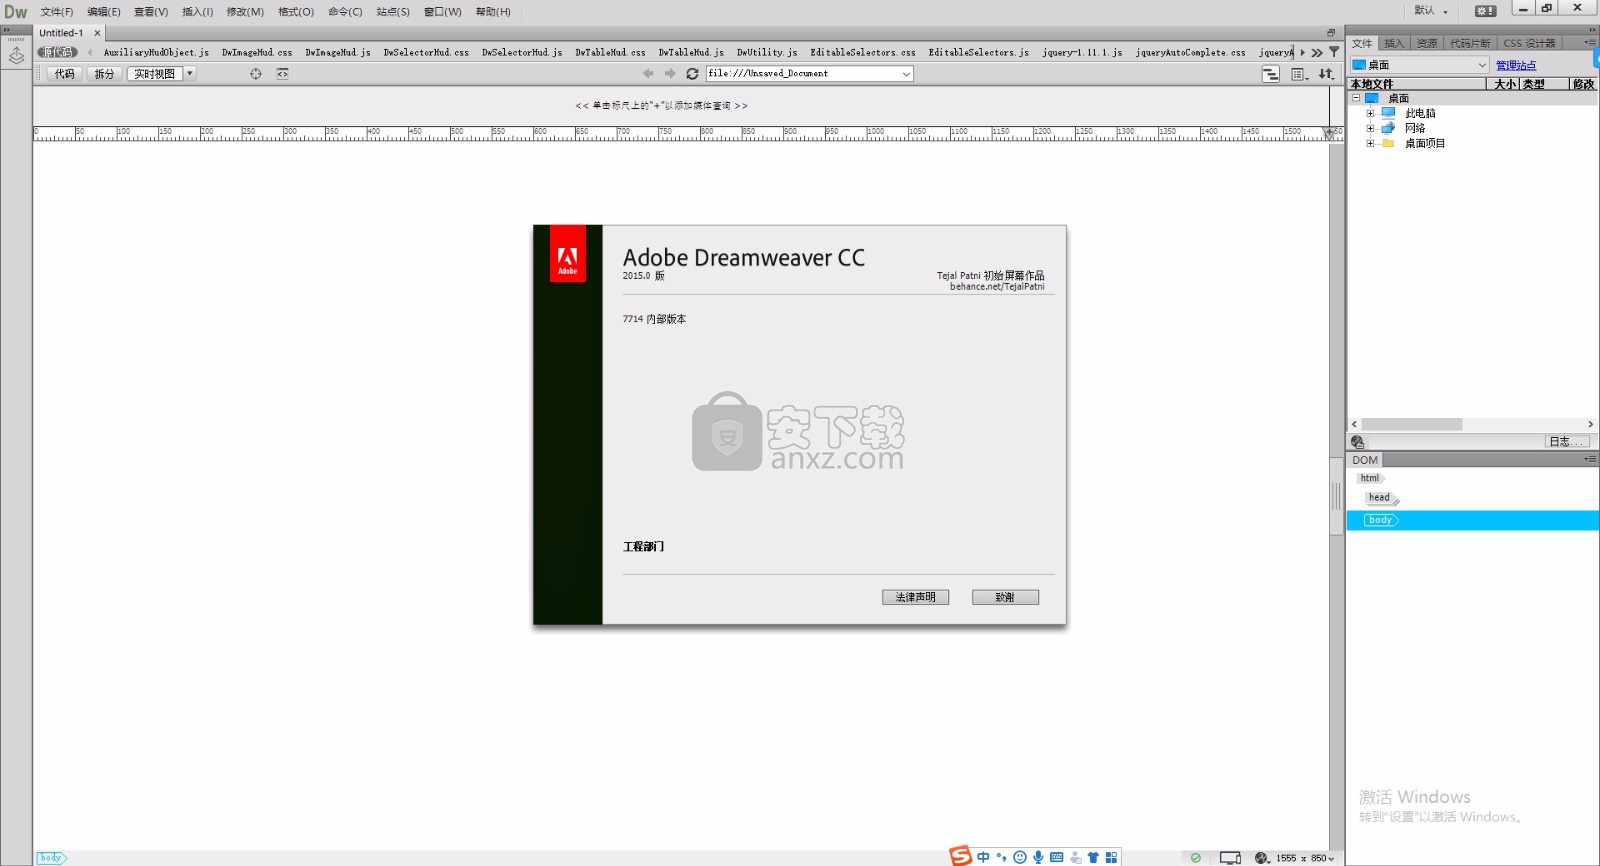1600x866 pixels.
Task: Toggle Sogou Chinese mode 中 icon
Action: click(984, 857)
